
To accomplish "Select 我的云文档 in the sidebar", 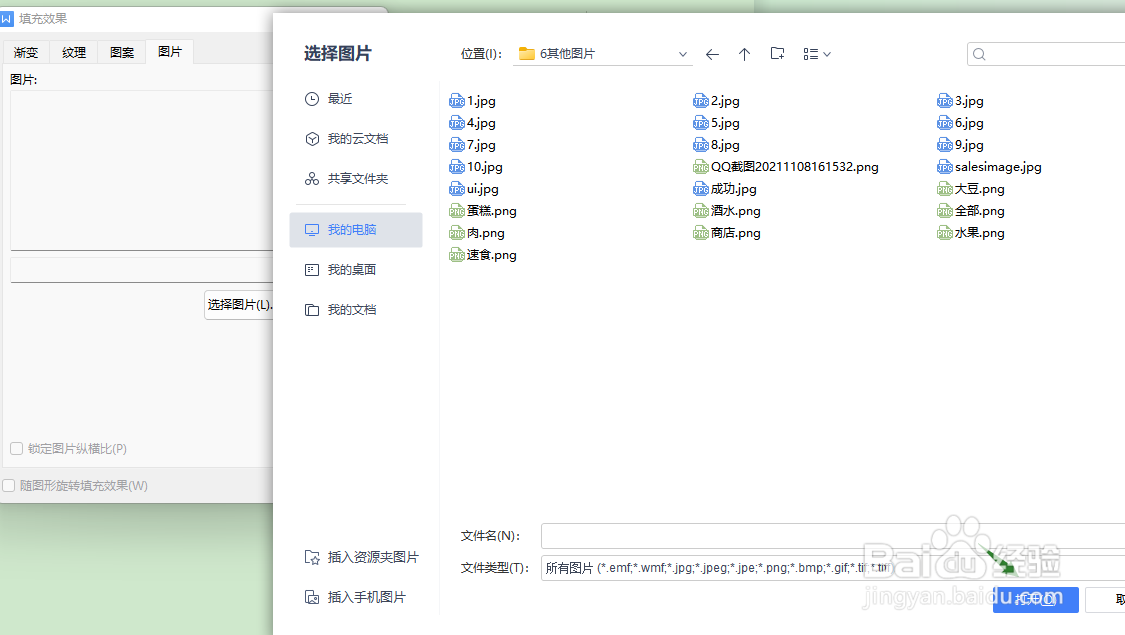I will (x=358, y=138).
